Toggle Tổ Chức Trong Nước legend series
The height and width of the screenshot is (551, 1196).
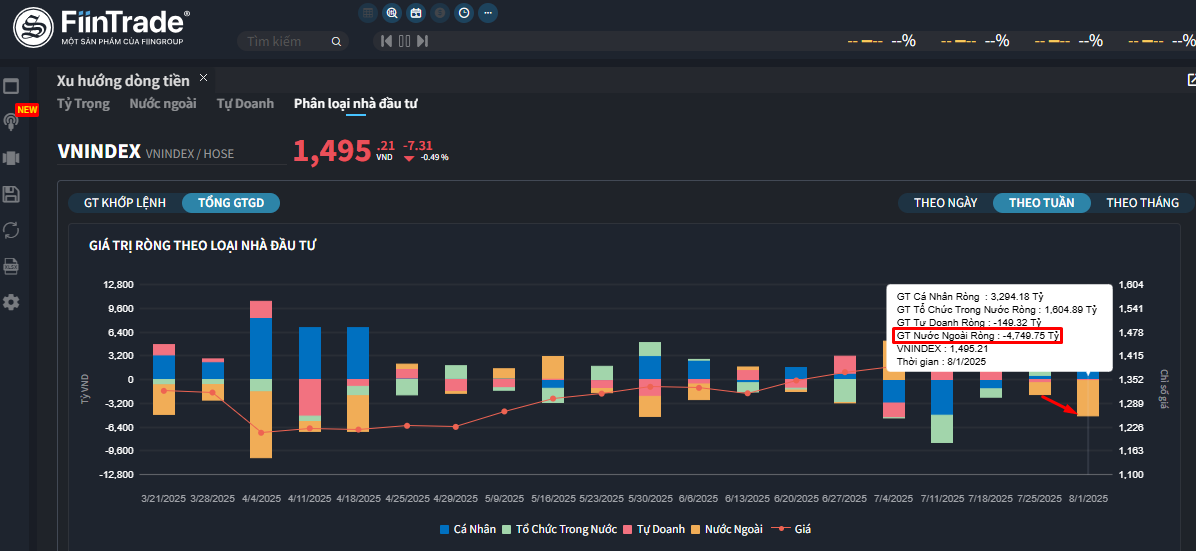click(559, 529)
